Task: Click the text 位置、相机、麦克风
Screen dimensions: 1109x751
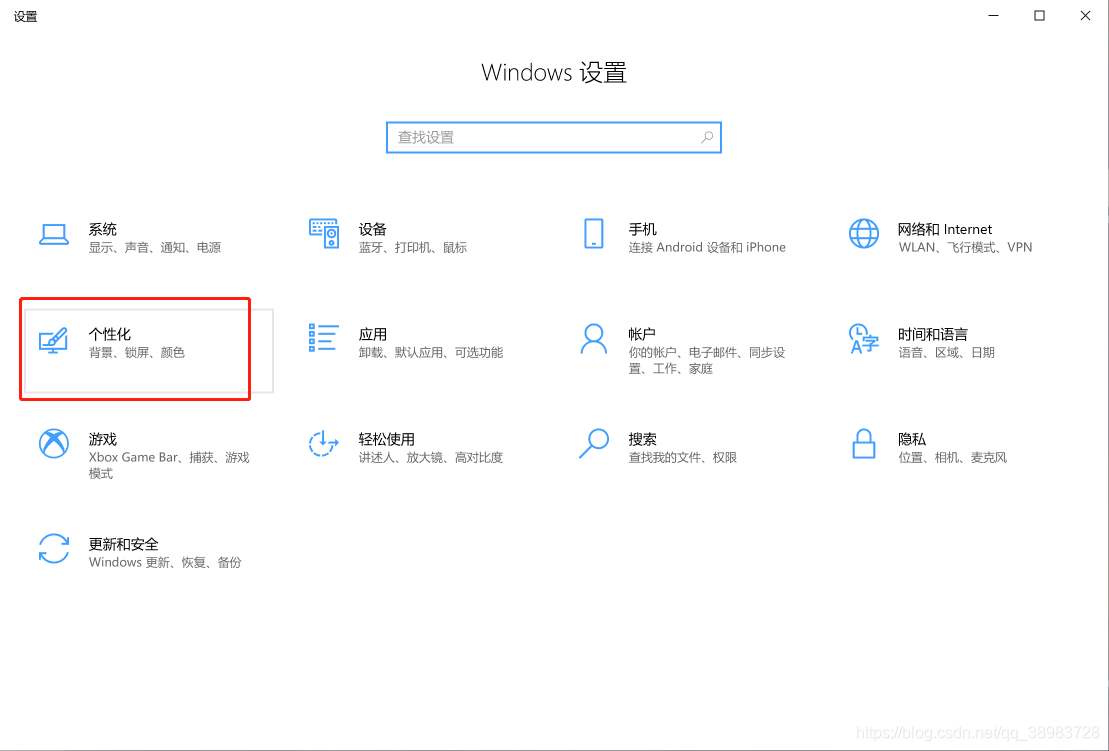Action: 952,458
